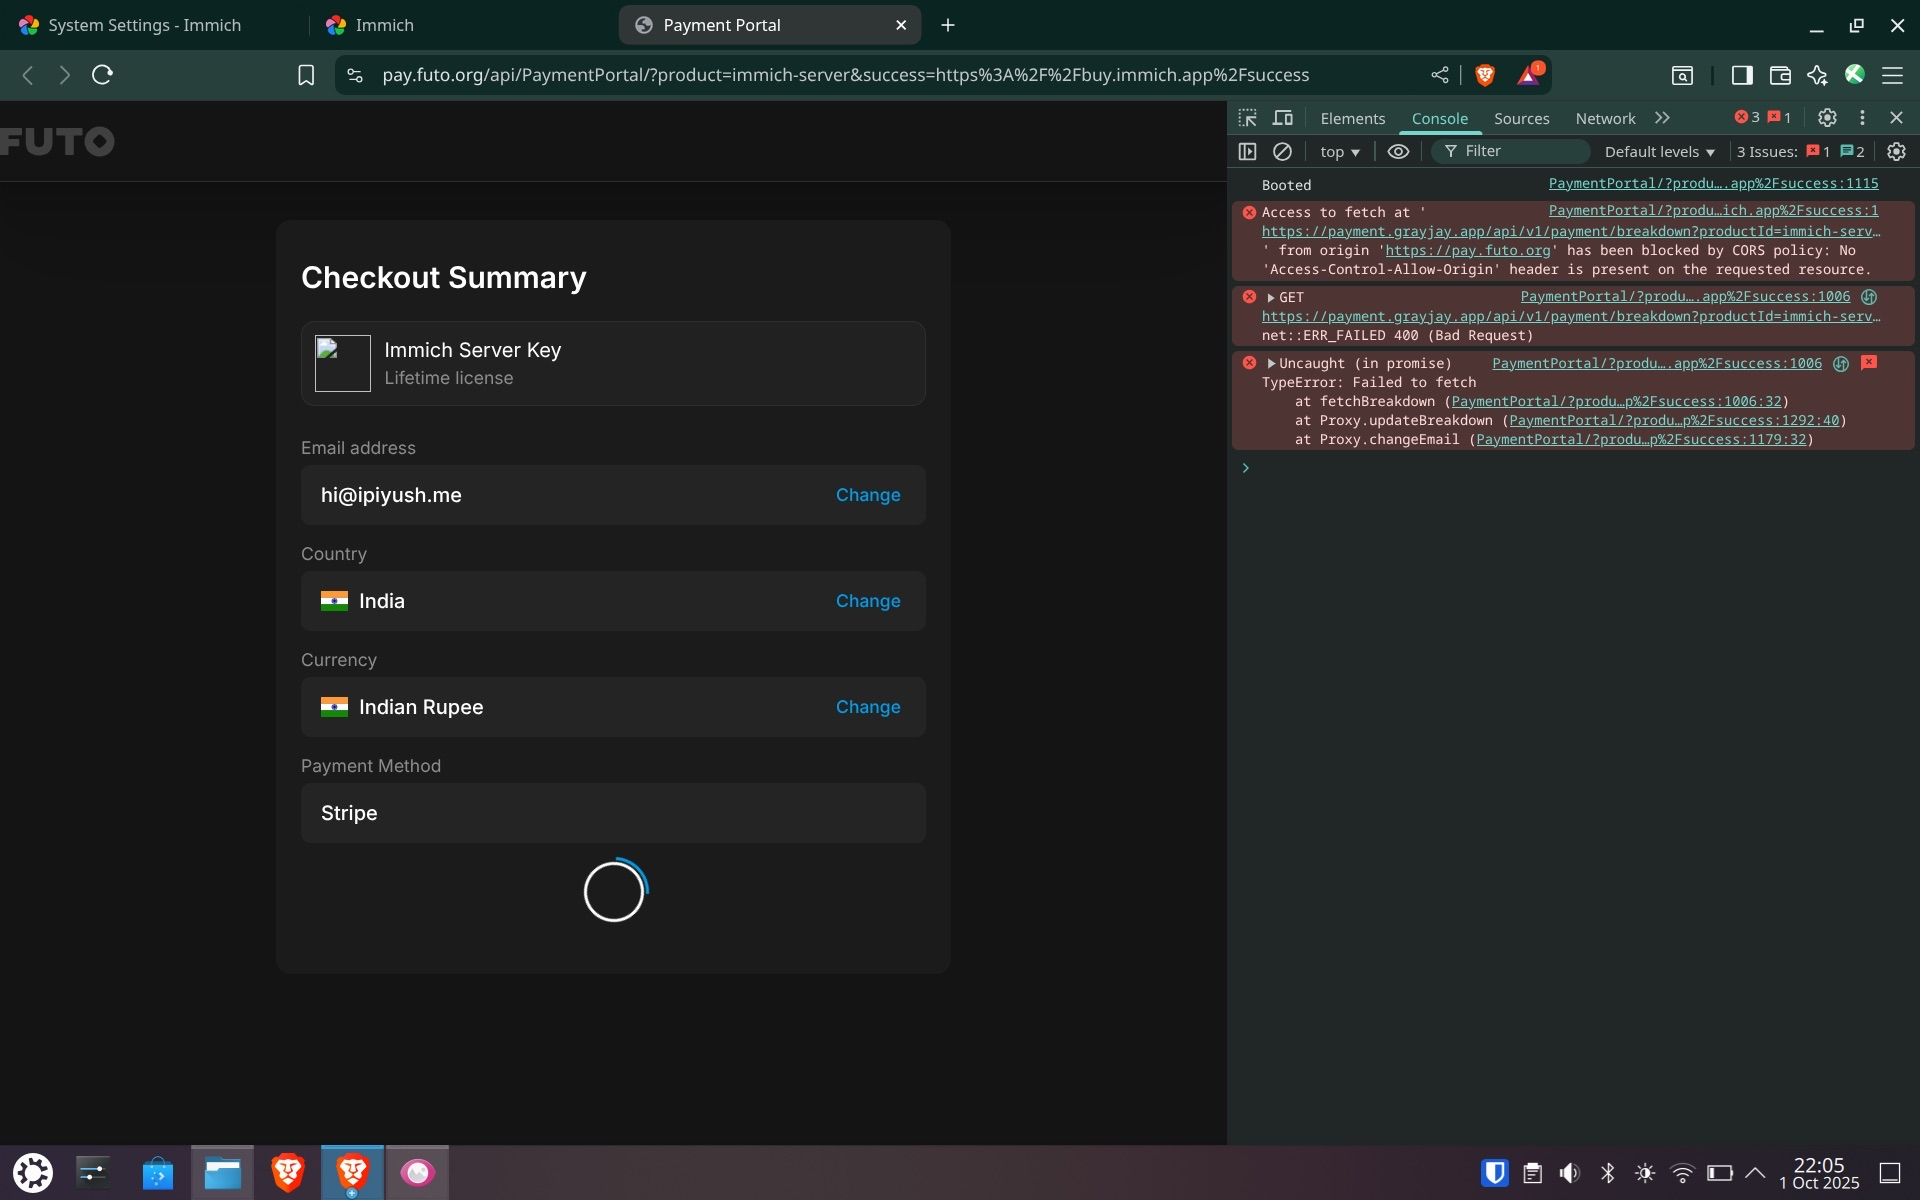Click the inspect element picker icon

(x=1247, y=118)
